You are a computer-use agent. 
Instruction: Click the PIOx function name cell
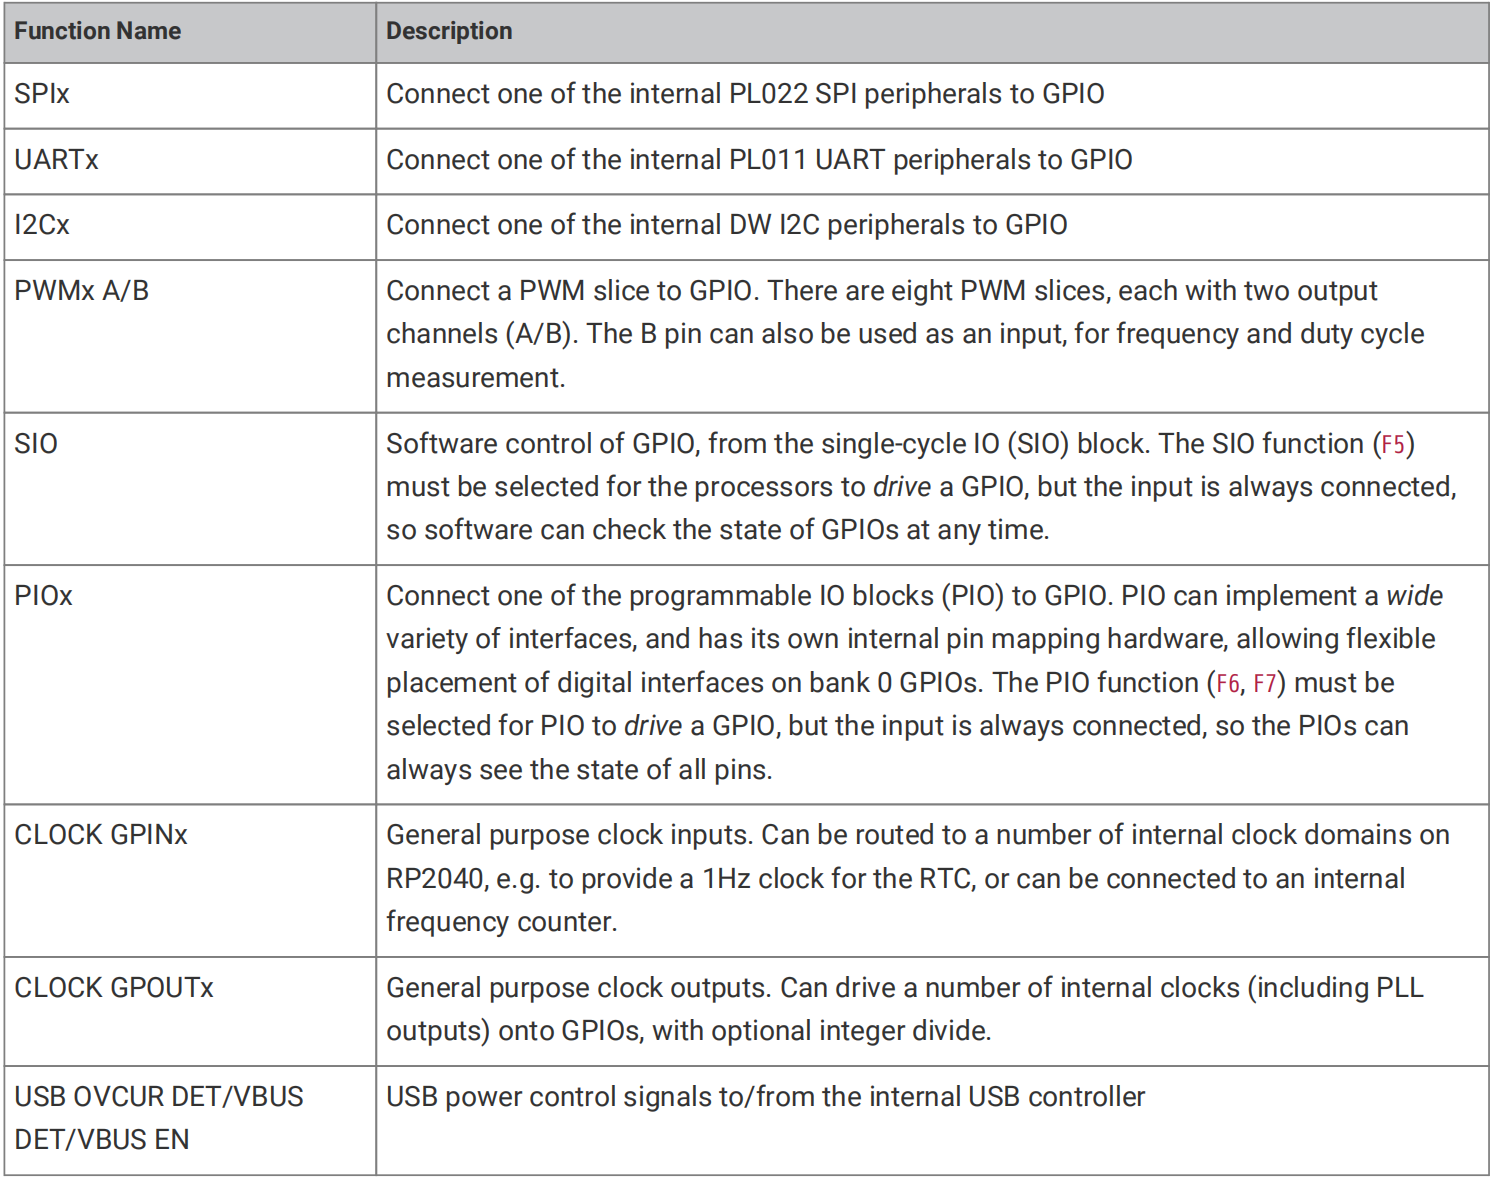[190, 684]
